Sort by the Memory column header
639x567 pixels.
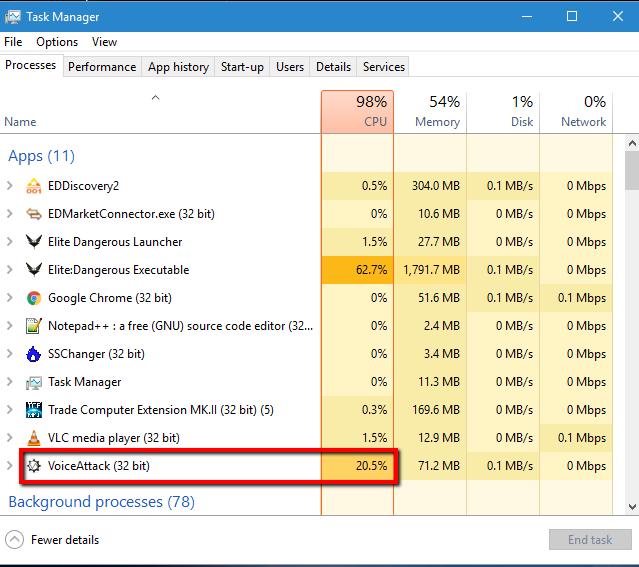tap(430, 112)
